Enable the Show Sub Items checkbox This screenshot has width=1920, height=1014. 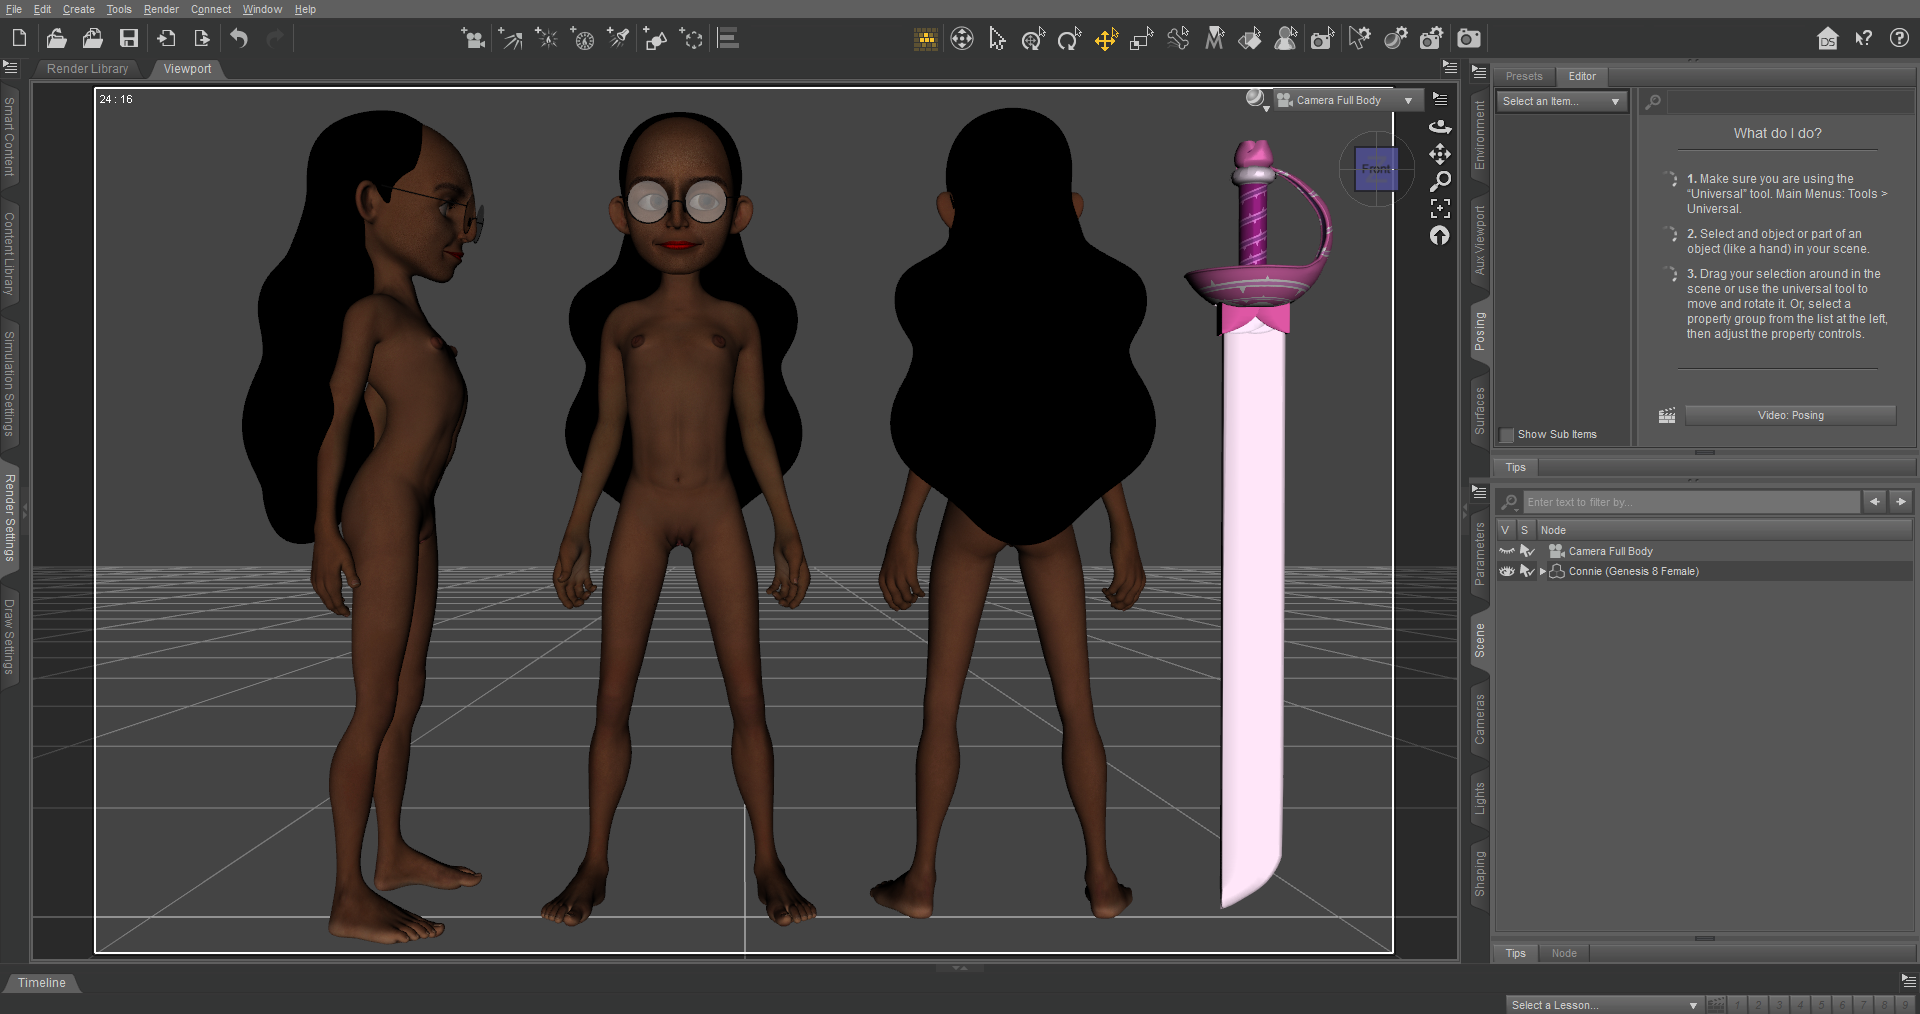[x=1507, y=435]
